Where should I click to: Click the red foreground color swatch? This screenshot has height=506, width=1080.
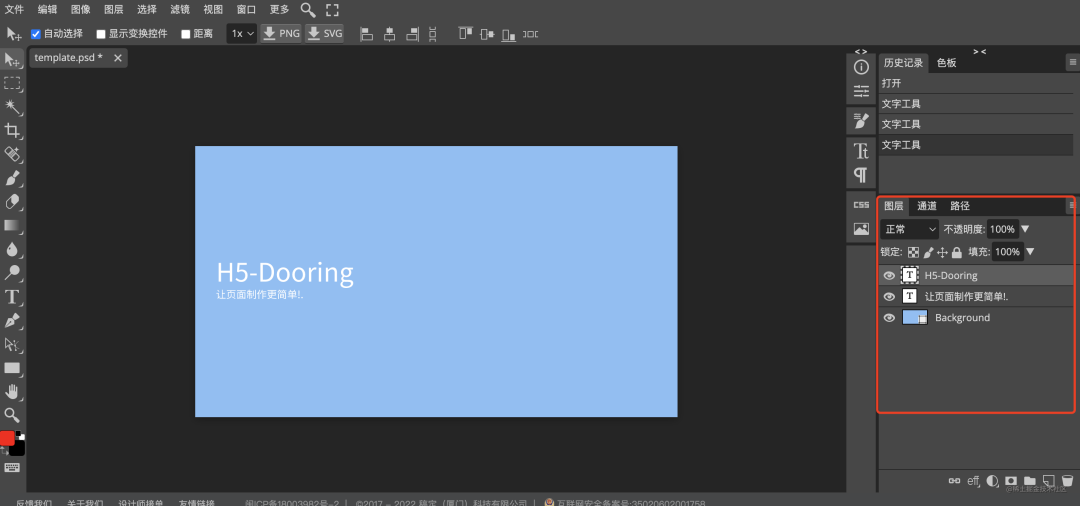click(x=7, y=439)
